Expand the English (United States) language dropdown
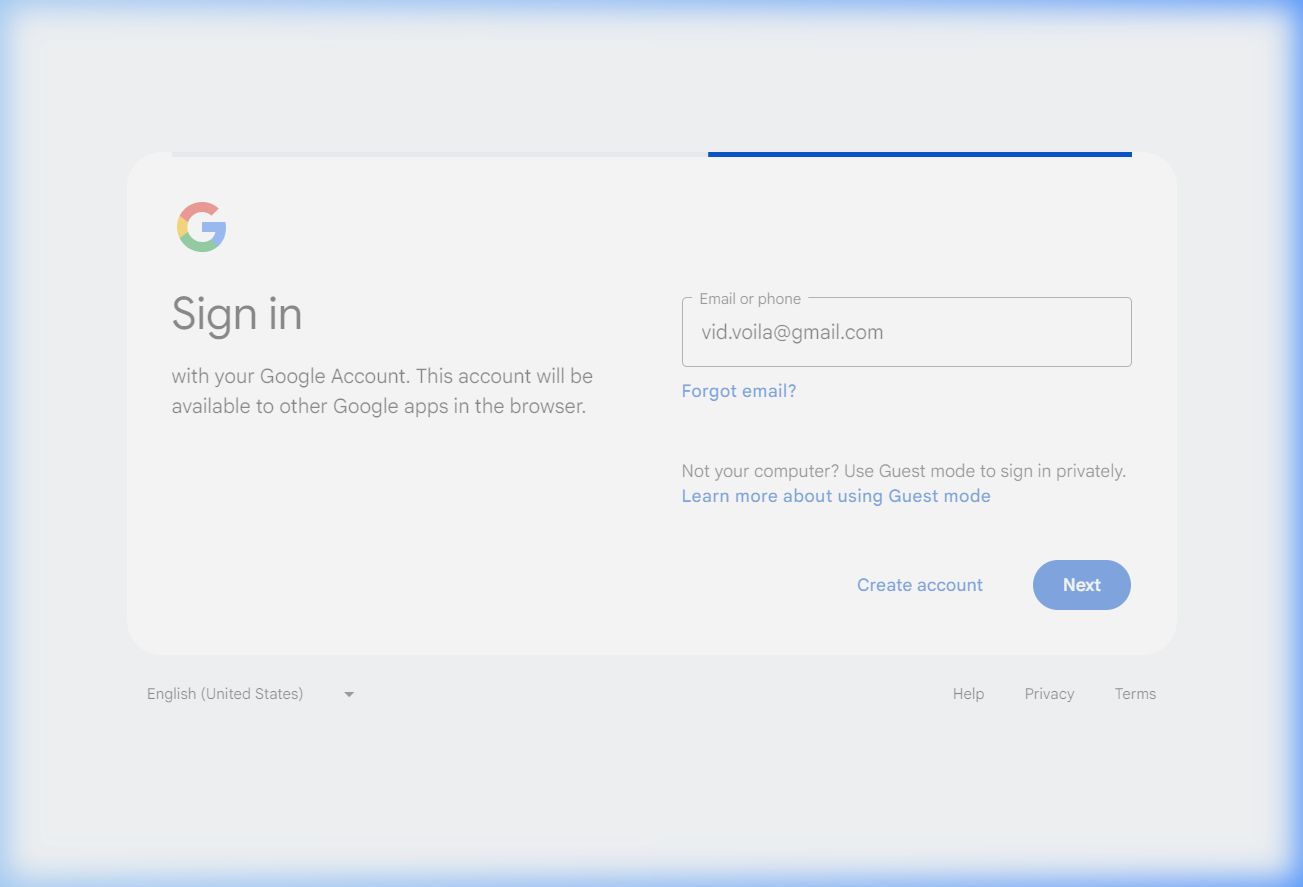Image resolution: width=1303 pixels, height=887 pixels. (225, 694)
